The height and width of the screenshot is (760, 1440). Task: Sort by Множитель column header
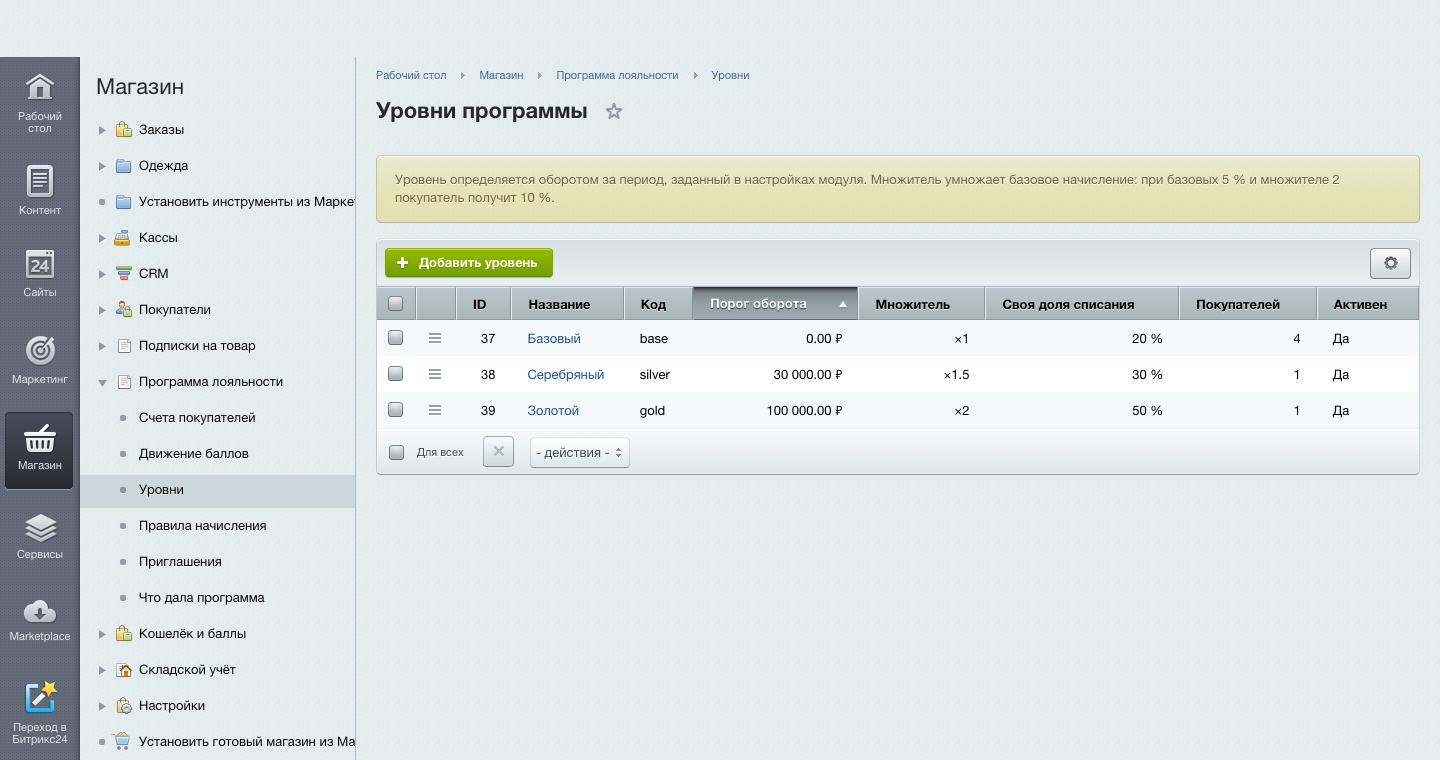coord(922,304)
